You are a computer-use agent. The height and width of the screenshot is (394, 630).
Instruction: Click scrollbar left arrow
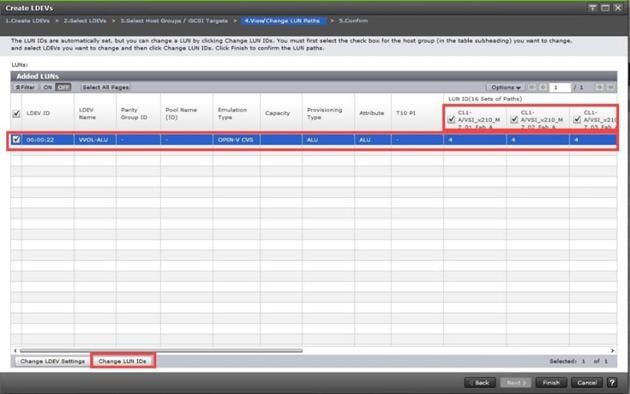pos(15,351)
